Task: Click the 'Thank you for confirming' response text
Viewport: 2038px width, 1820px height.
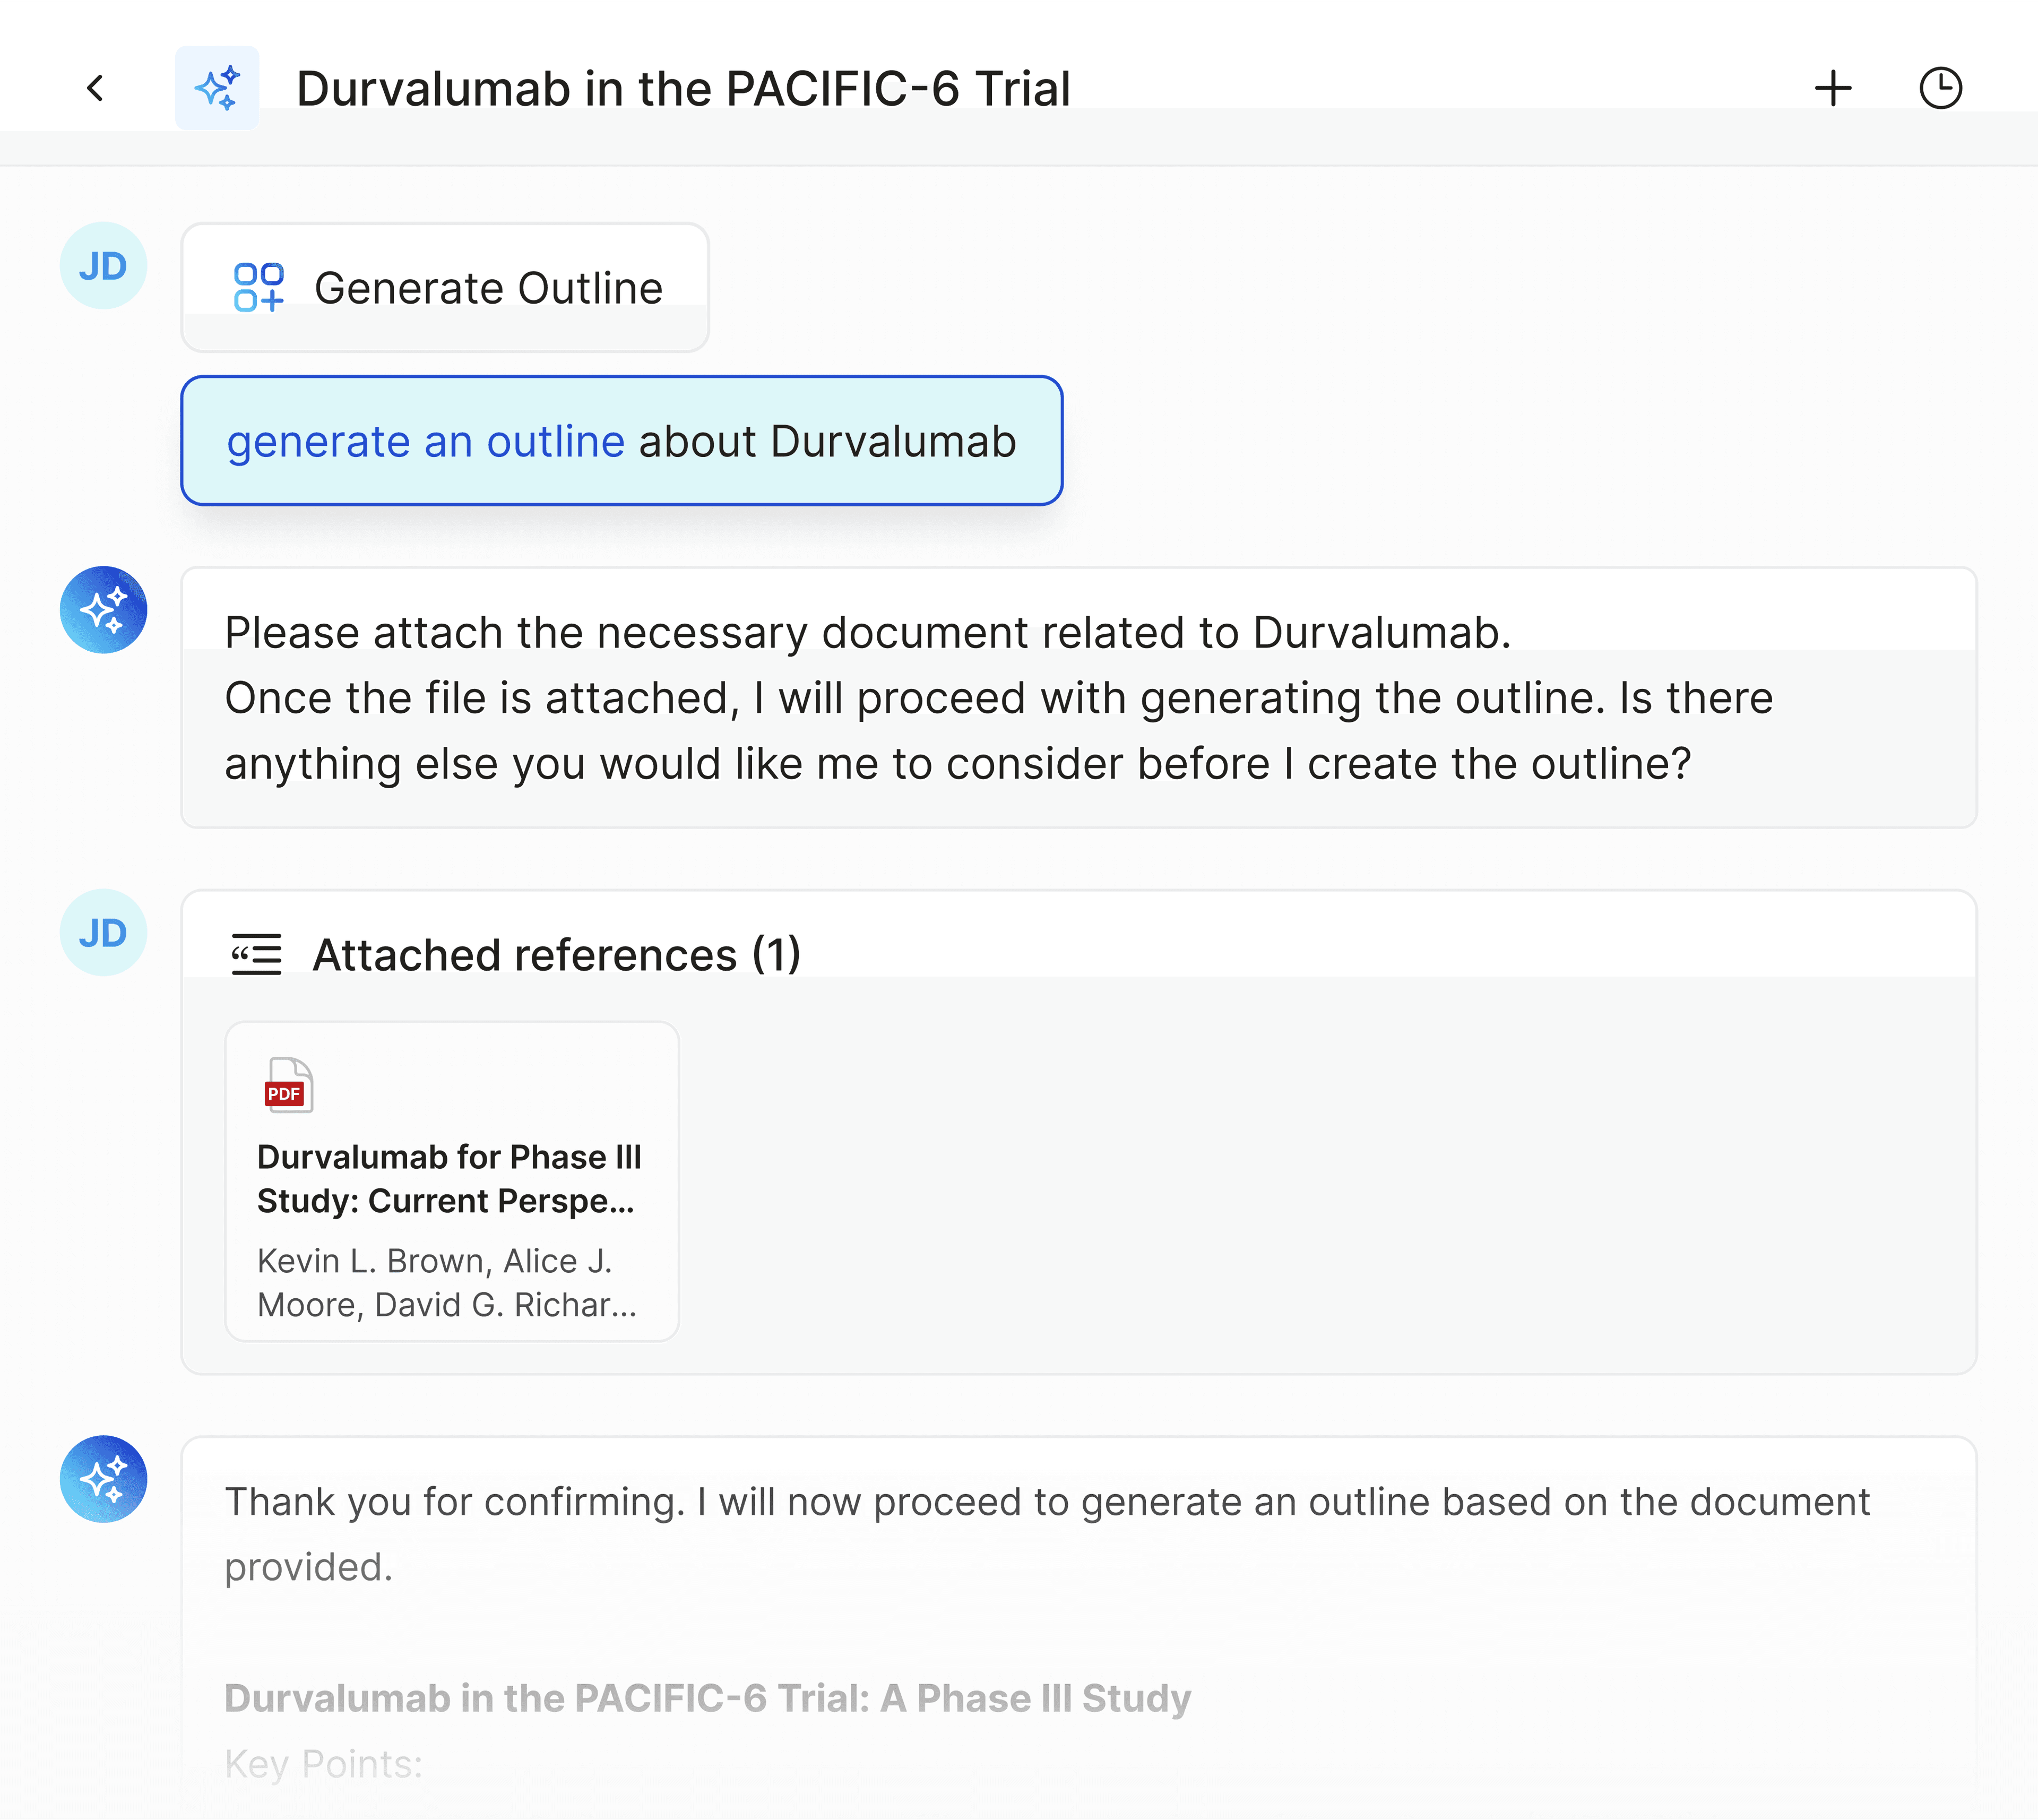Action: pos(1046,1534)
